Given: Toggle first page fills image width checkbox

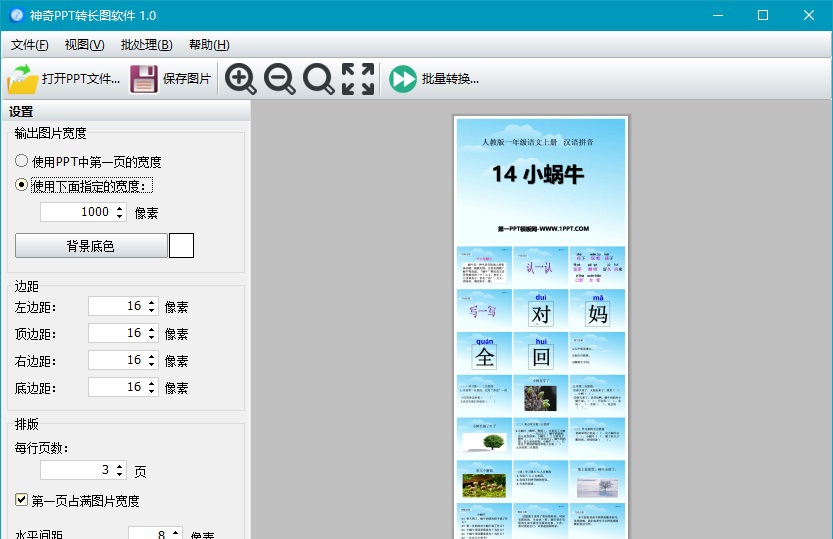Looking at the screenshot, I should (22, 500).
